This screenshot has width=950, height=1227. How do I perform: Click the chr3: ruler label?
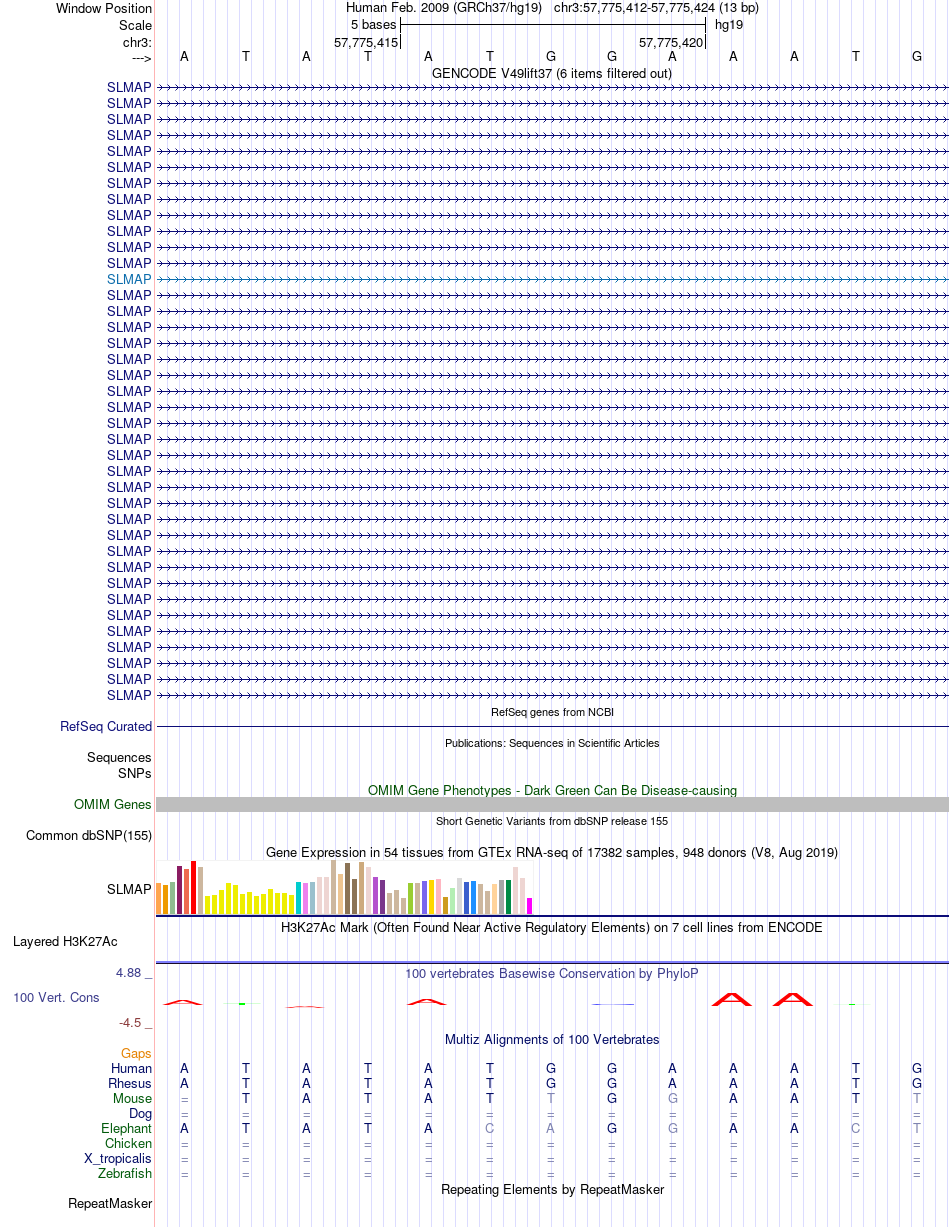click(x=137, y=42)
